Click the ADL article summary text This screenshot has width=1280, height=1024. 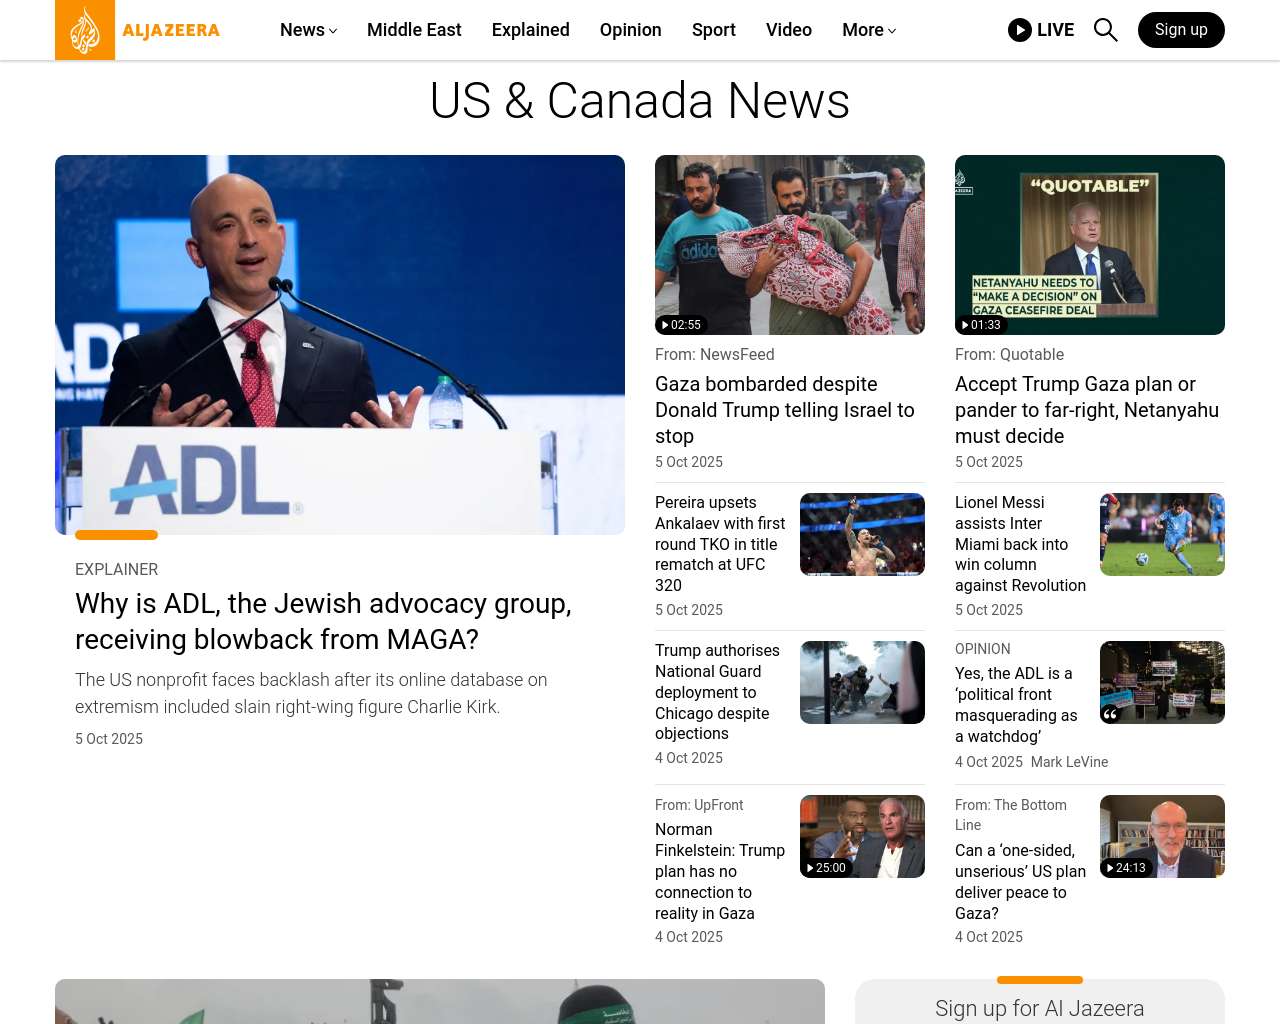[x=311, y=693]
